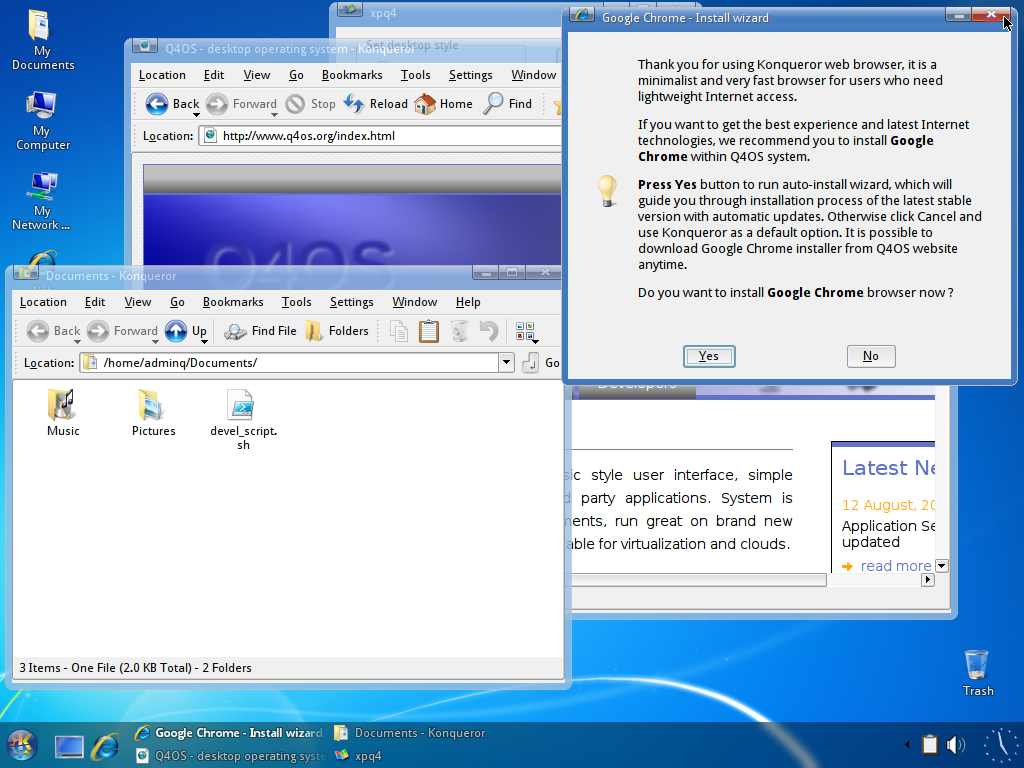Click the Back icon in Documents window

tap(38, 330)
